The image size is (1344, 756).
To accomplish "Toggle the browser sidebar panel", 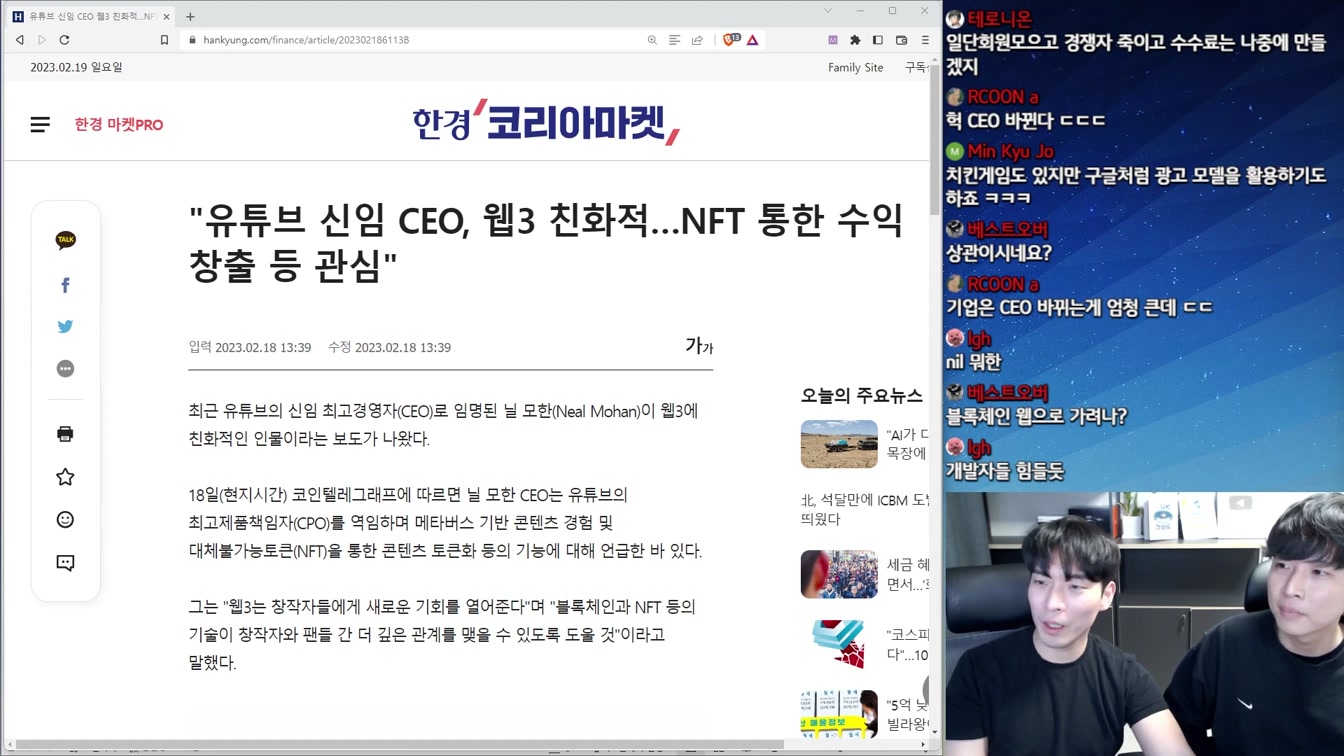I will pos(878,40).
